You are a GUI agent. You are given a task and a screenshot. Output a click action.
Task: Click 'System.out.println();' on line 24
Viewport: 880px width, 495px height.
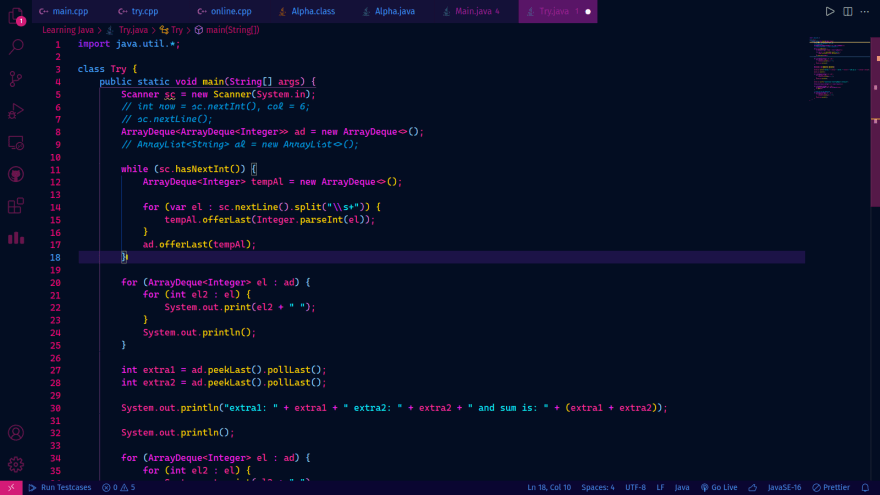coord(199,332)
